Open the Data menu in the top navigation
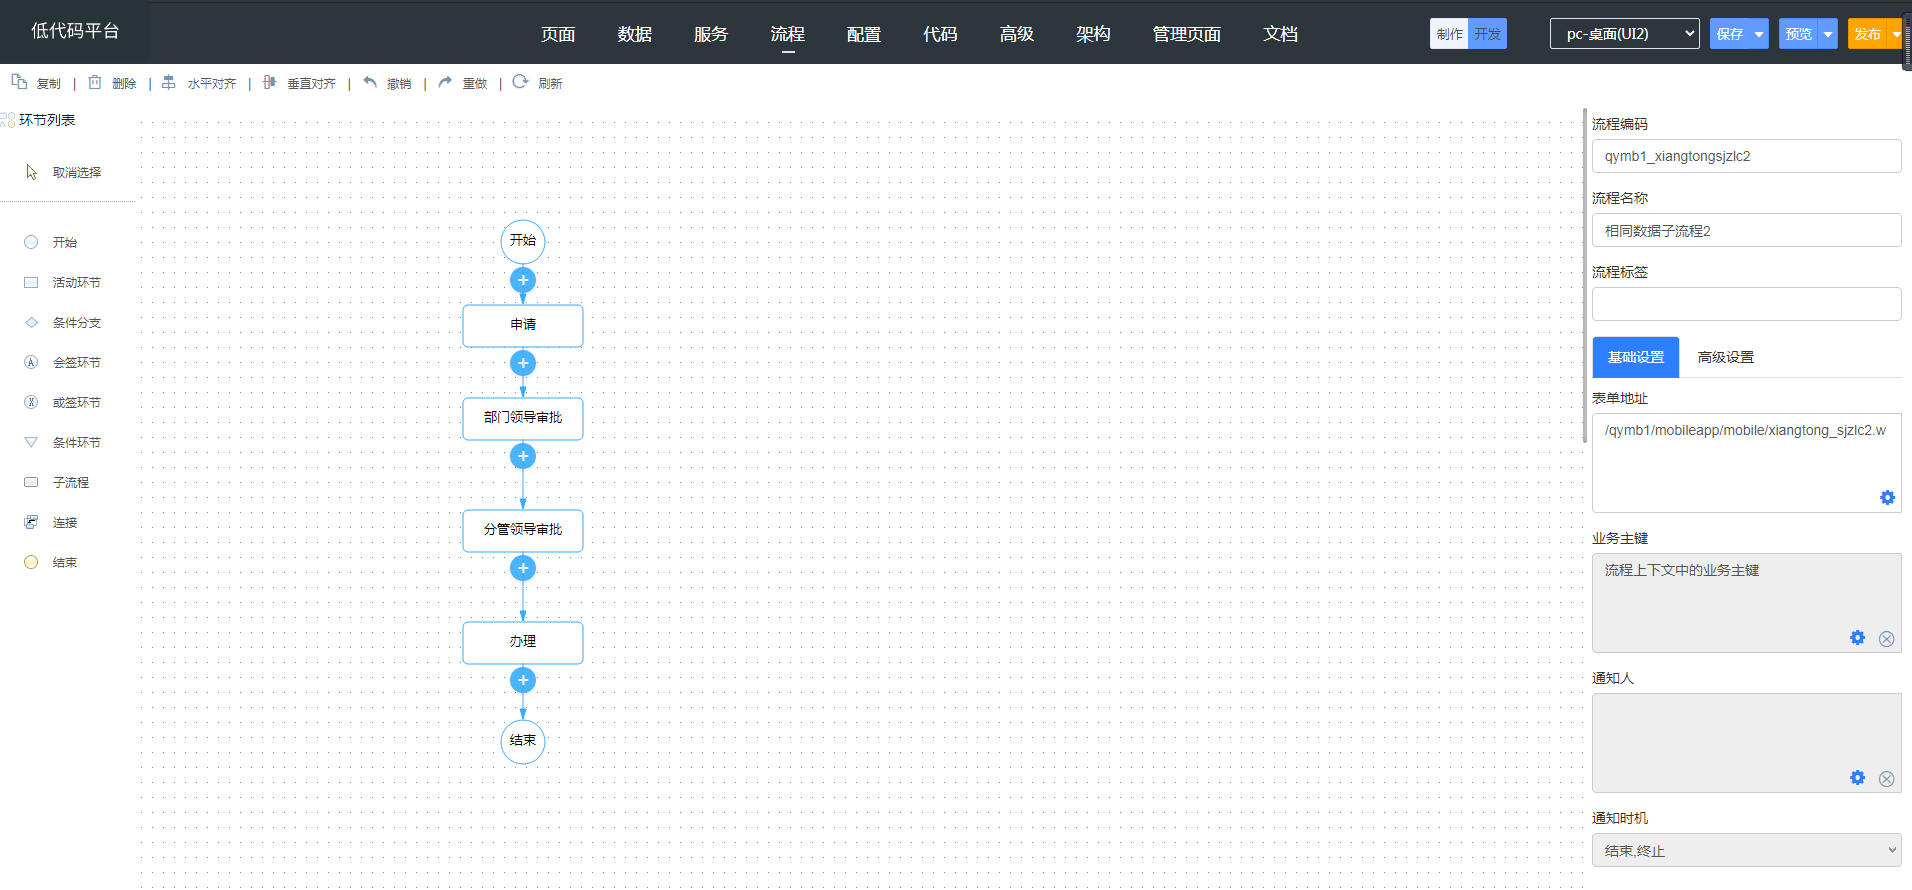Viewport: 1912px width, 890px height. (x=634, y=34)
